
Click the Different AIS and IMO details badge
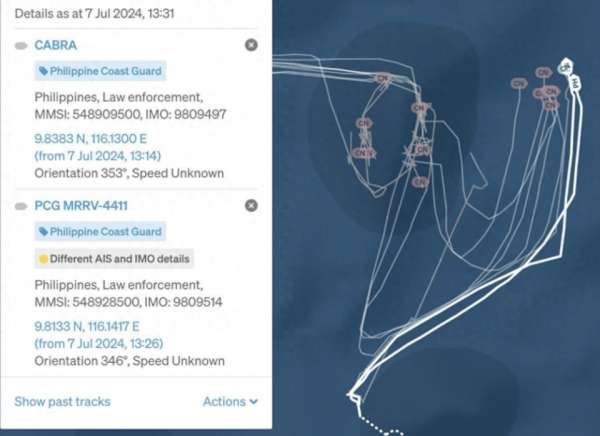click(x=113, y=258)
